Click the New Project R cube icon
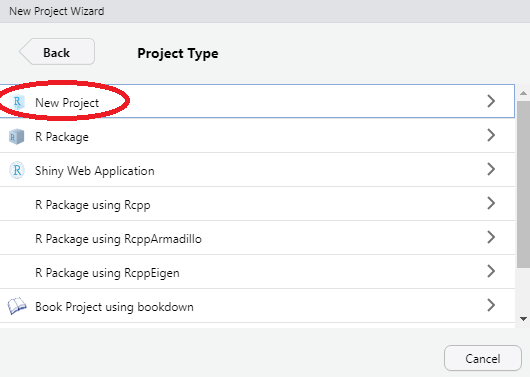530x377 pixels. pos(17,102)
